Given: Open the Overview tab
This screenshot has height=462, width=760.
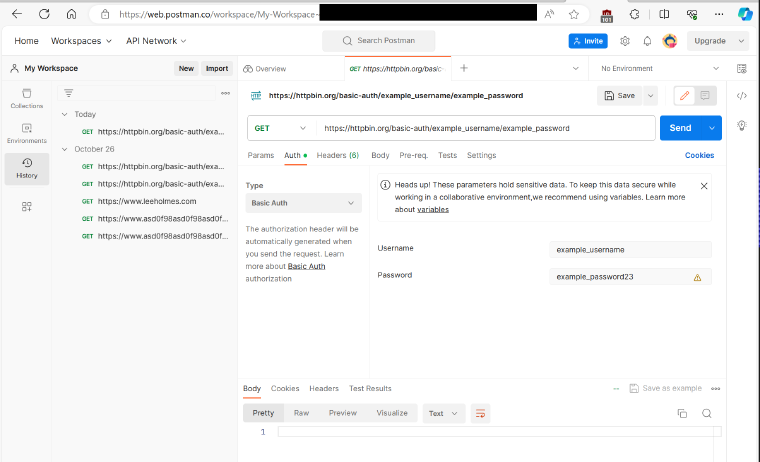Looking at the screenshot, I should point(265,69).
